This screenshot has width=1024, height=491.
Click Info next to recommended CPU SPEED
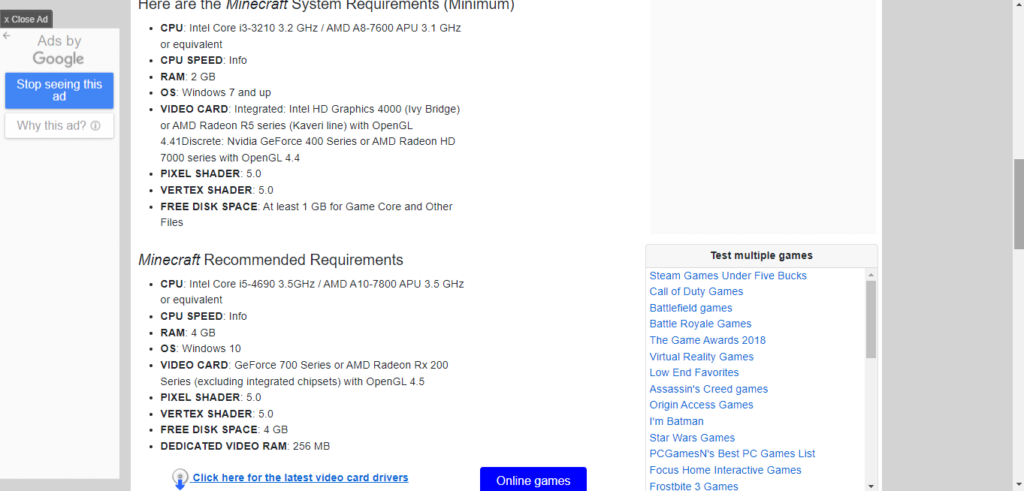coord(238,316)
